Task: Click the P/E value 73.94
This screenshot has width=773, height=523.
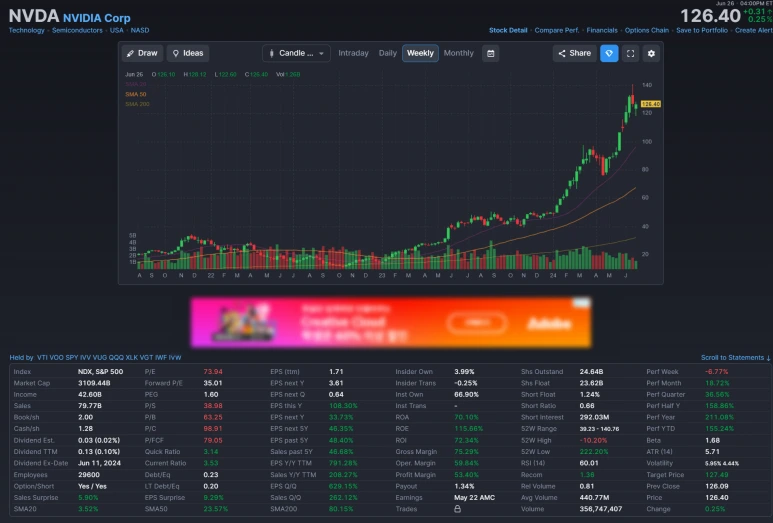Action: coord(213,372)
